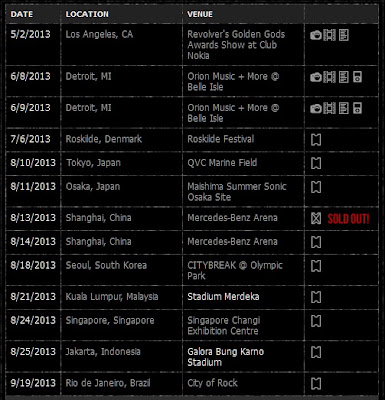The width and height of the screenshot is (385, 400).
Task: Open photos for 5/2/2013 Los Angeles show
Action: coord(316,35)
